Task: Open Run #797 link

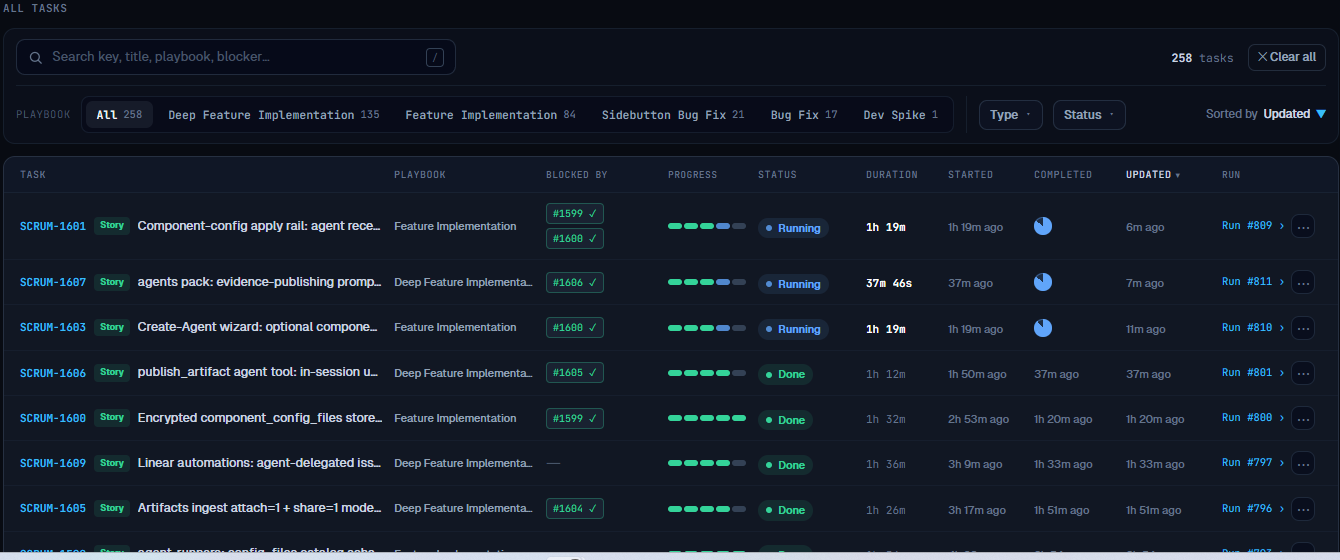Action: pos(1253,463)
